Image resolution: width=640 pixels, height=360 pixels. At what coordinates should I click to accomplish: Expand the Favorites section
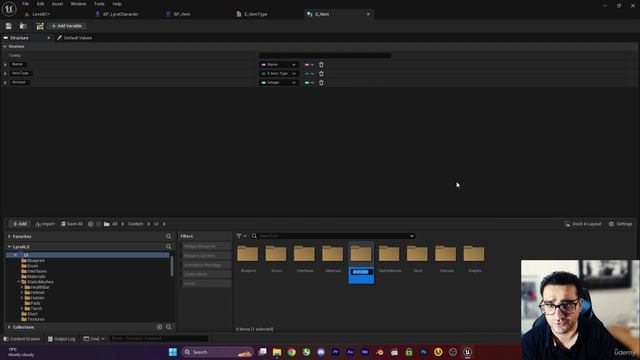tap(9, 236)
